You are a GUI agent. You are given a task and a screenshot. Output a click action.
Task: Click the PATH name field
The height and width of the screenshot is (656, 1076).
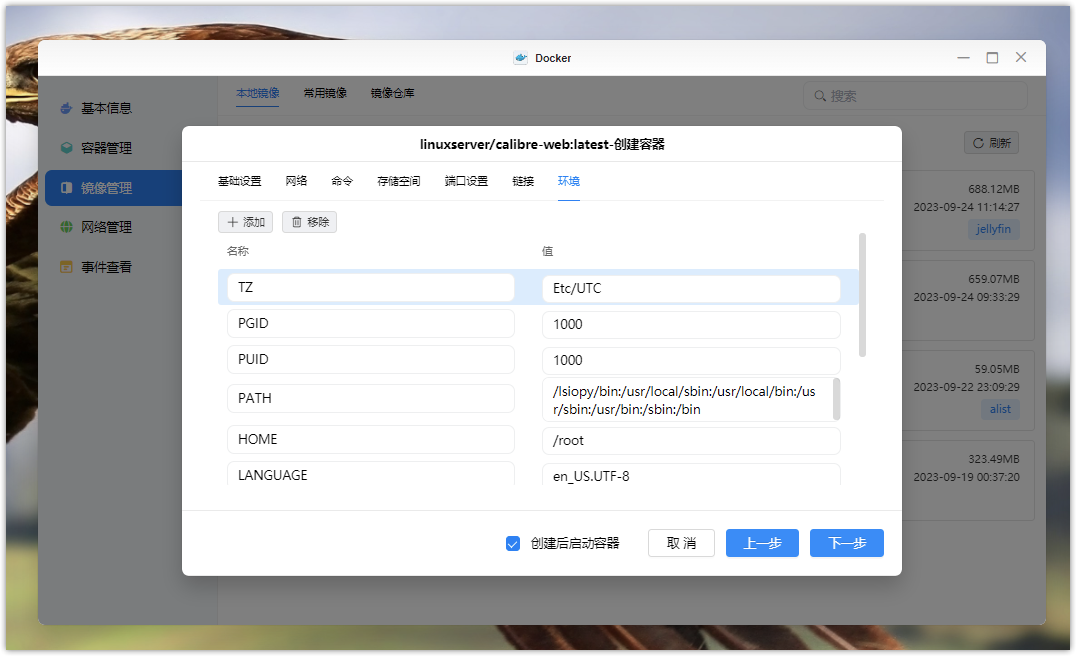click(x=371, y=399)
